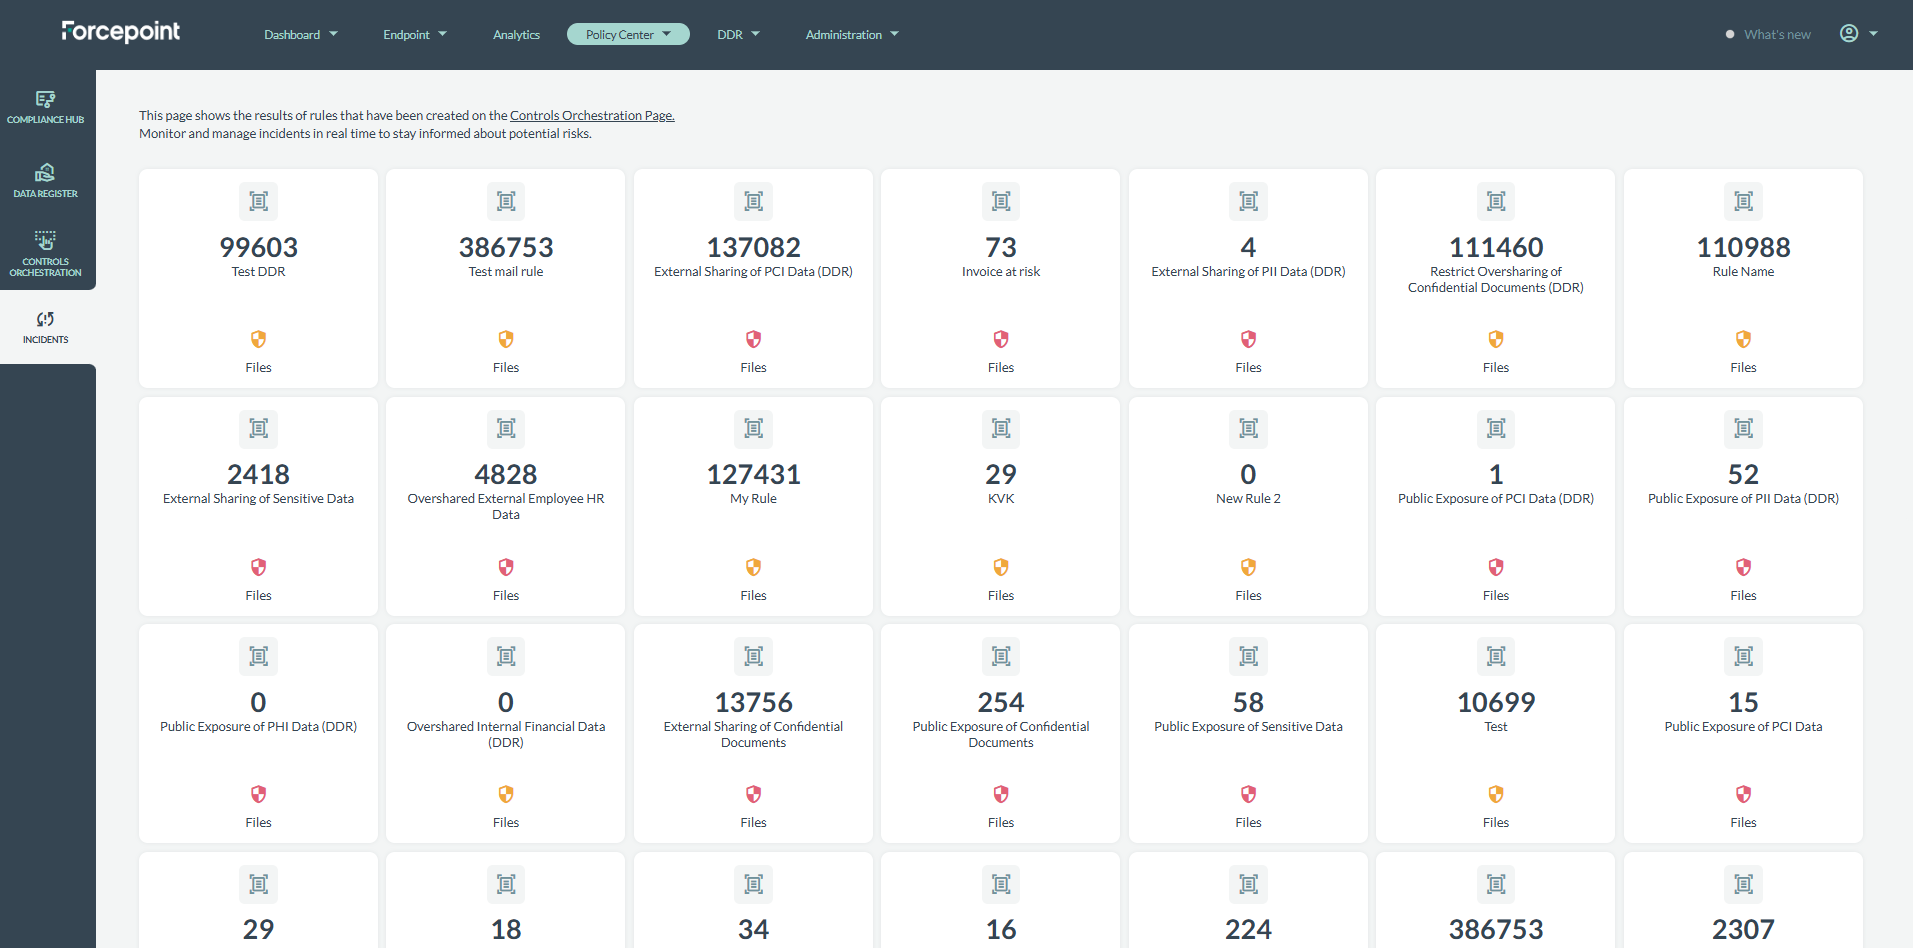Screen dimensions: 1913x948
Task: Click orange shield on Rule Name card
Action: pos(1744,339)
